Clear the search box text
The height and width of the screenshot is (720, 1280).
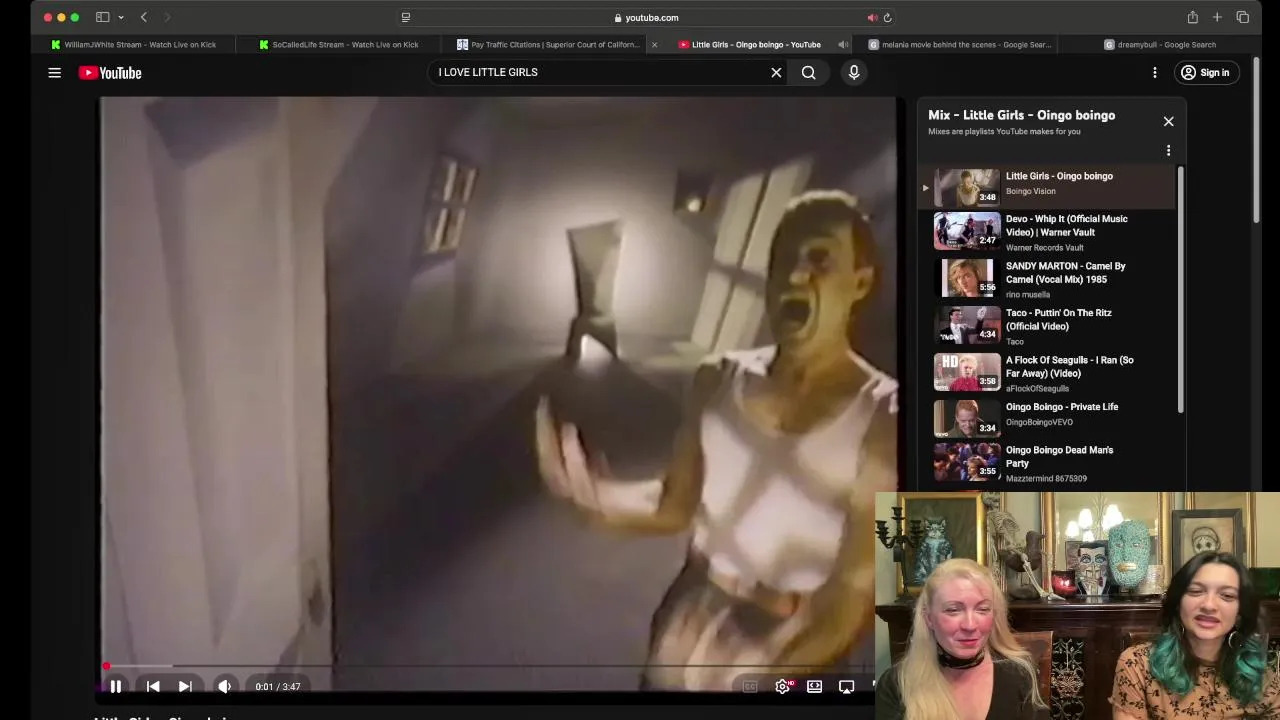click(x=776, y=72)
